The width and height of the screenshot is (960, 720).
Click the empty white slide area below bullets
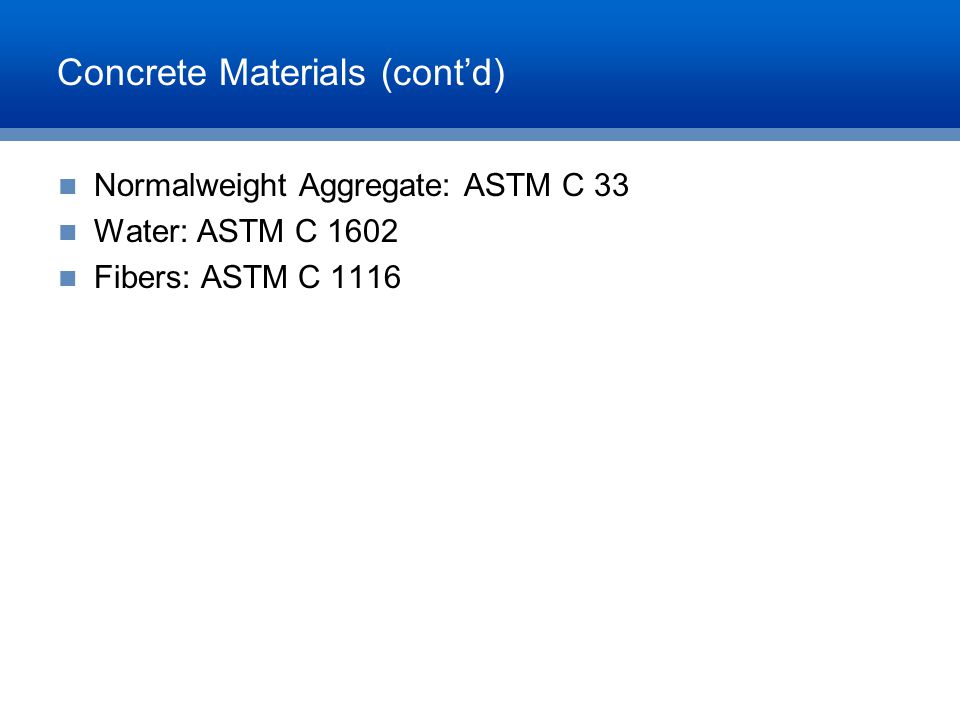tap(480, 502)
